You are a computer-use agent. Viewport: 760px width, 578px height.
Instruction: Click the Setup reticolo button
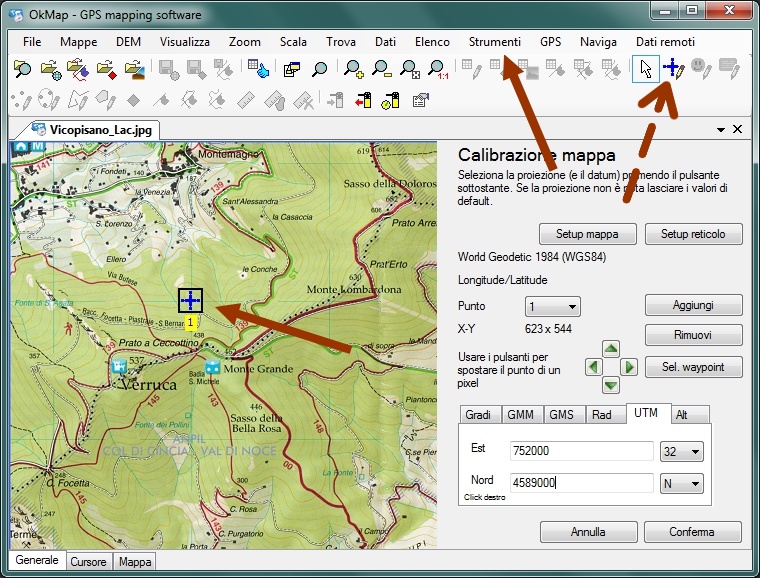click(693, 234)
